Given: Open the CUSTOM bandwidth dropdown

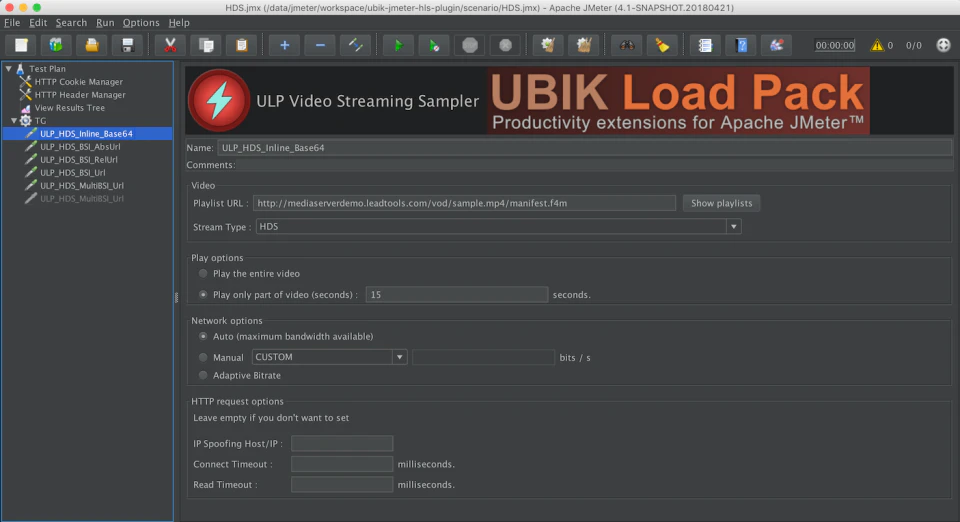Looking at the screenshot, I should point(329,357).
